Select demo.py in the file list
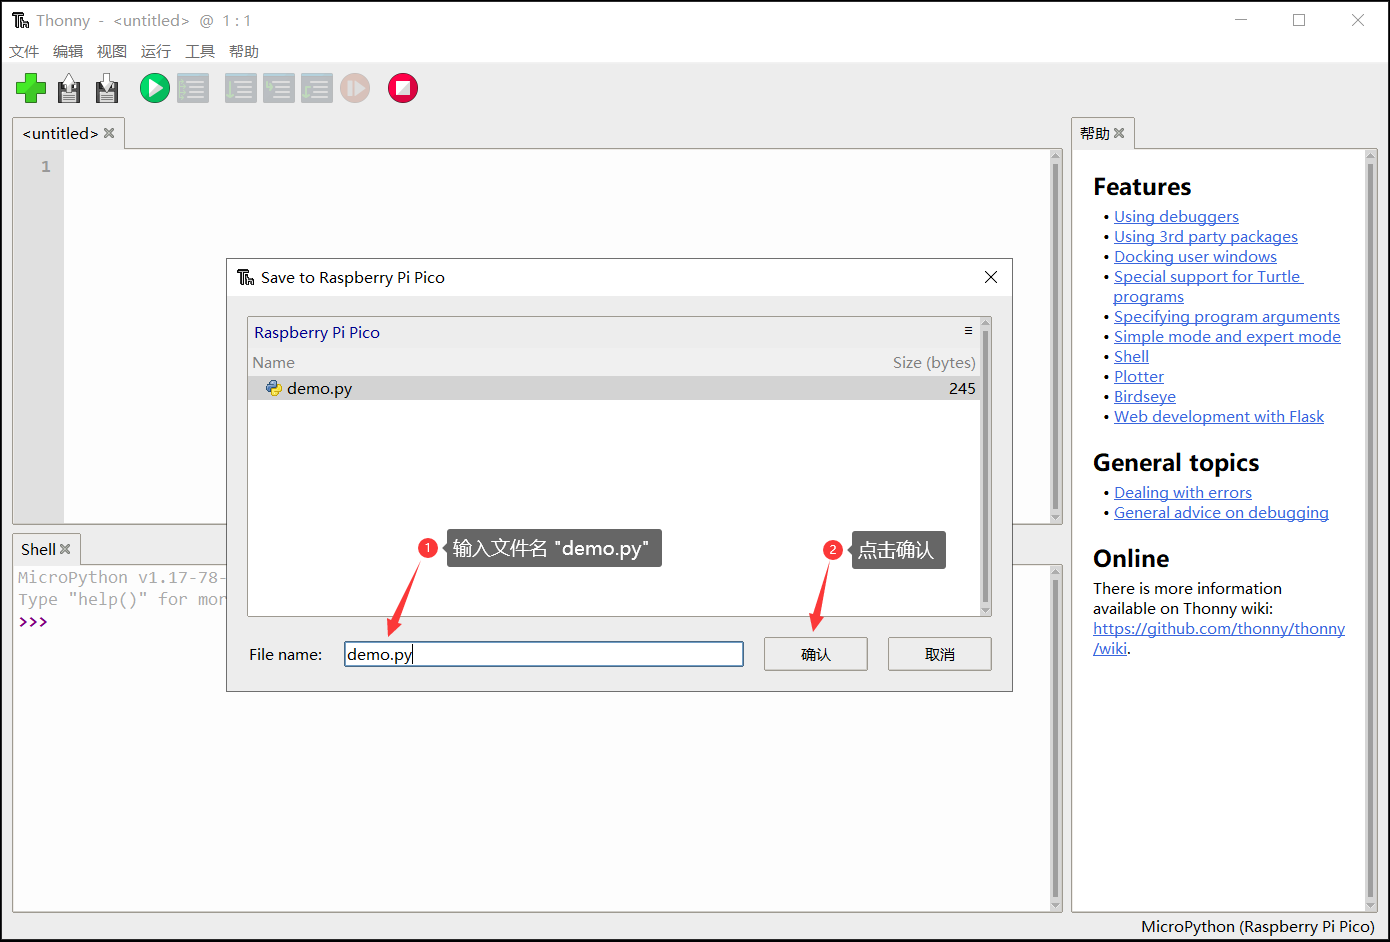This screenshot has height=942, width=1390. 614,388
